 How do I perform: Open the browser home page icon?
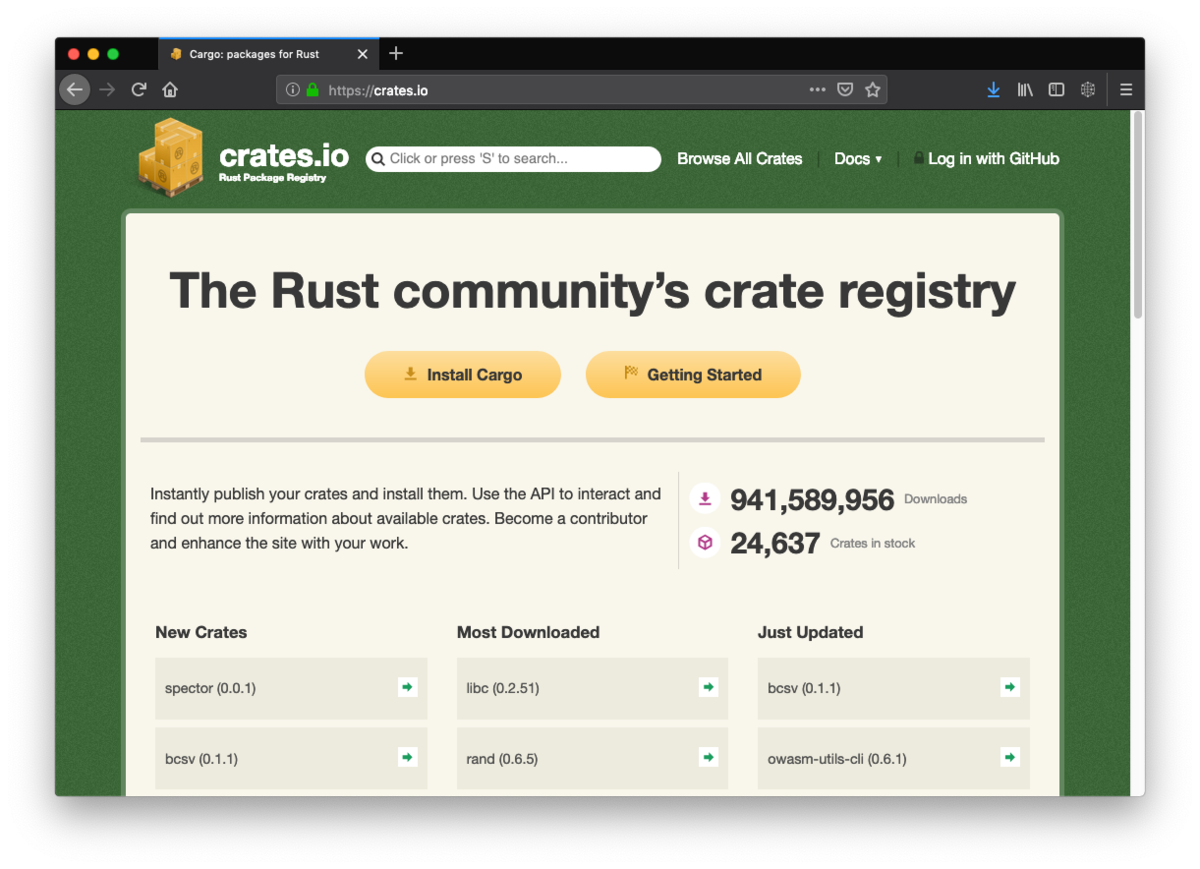[x=170, y=90]
